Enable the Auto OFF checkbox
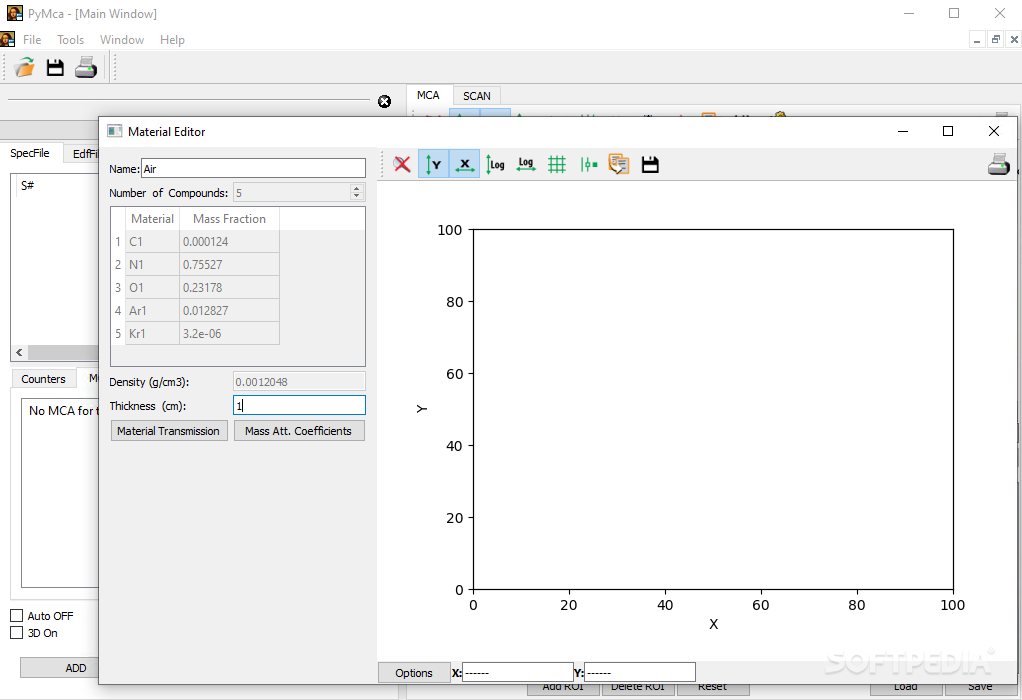Viewport: 1022px width, 700px height. tap(17, 615)
